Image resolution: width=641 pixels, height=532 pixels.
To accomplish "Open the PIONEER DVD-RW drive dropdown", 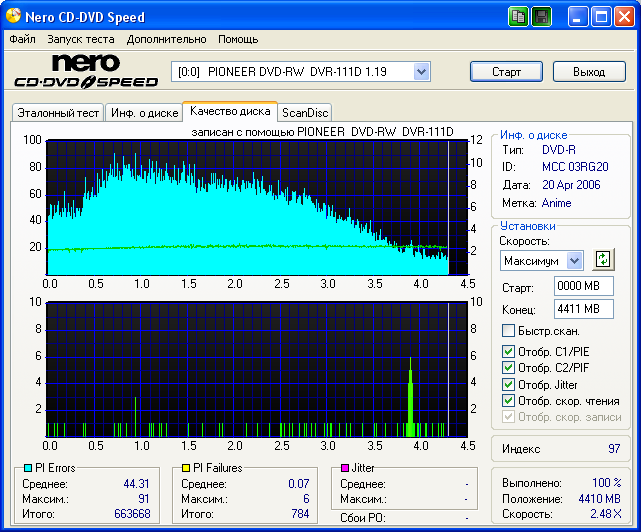I will 421,71.
